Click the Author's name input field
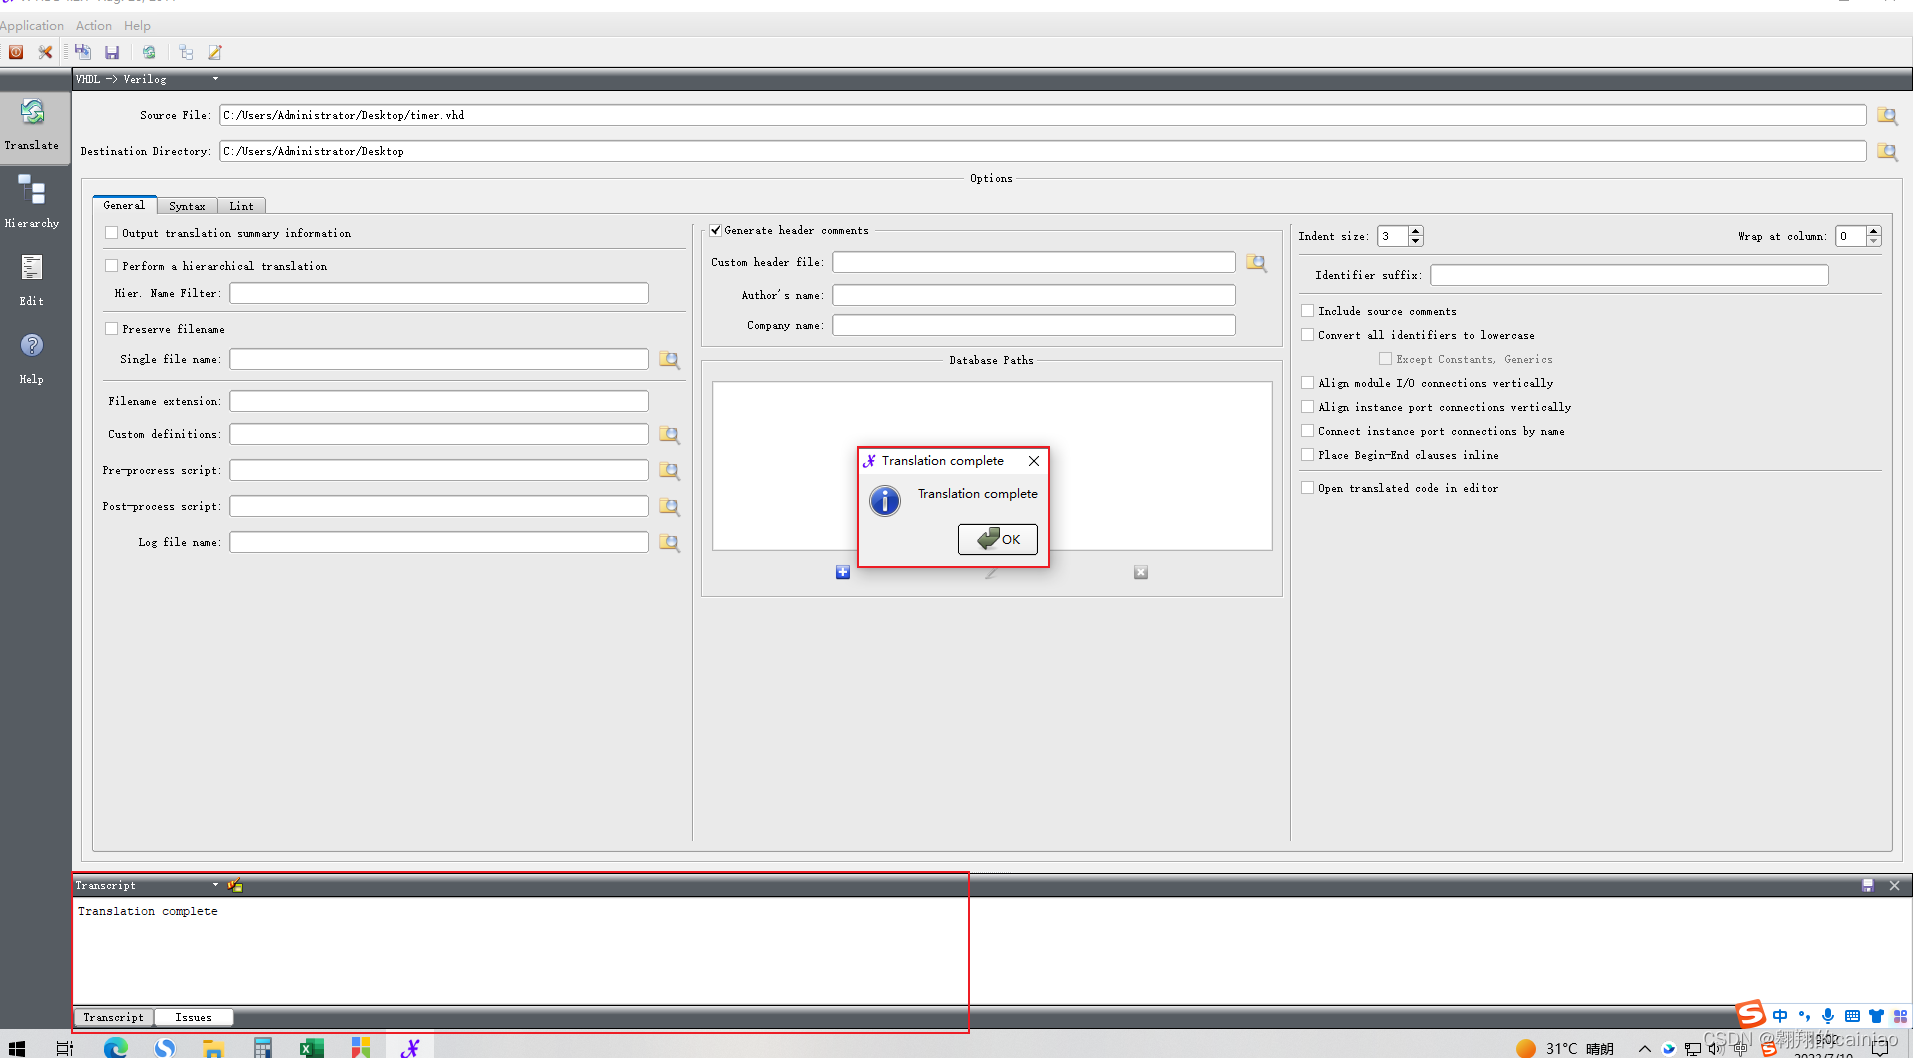 click(1034, 295)
